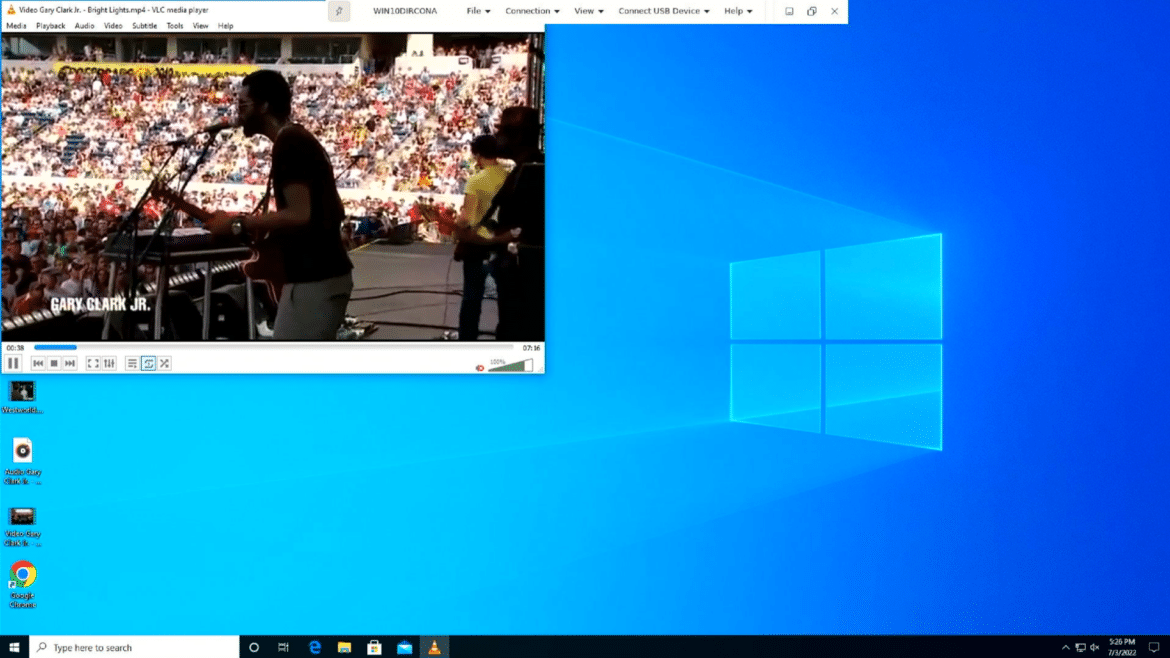Image resolution: width=1170 pixels, height=658 pixels.
Task: Open Task View on taskbar
Action: 284,648
